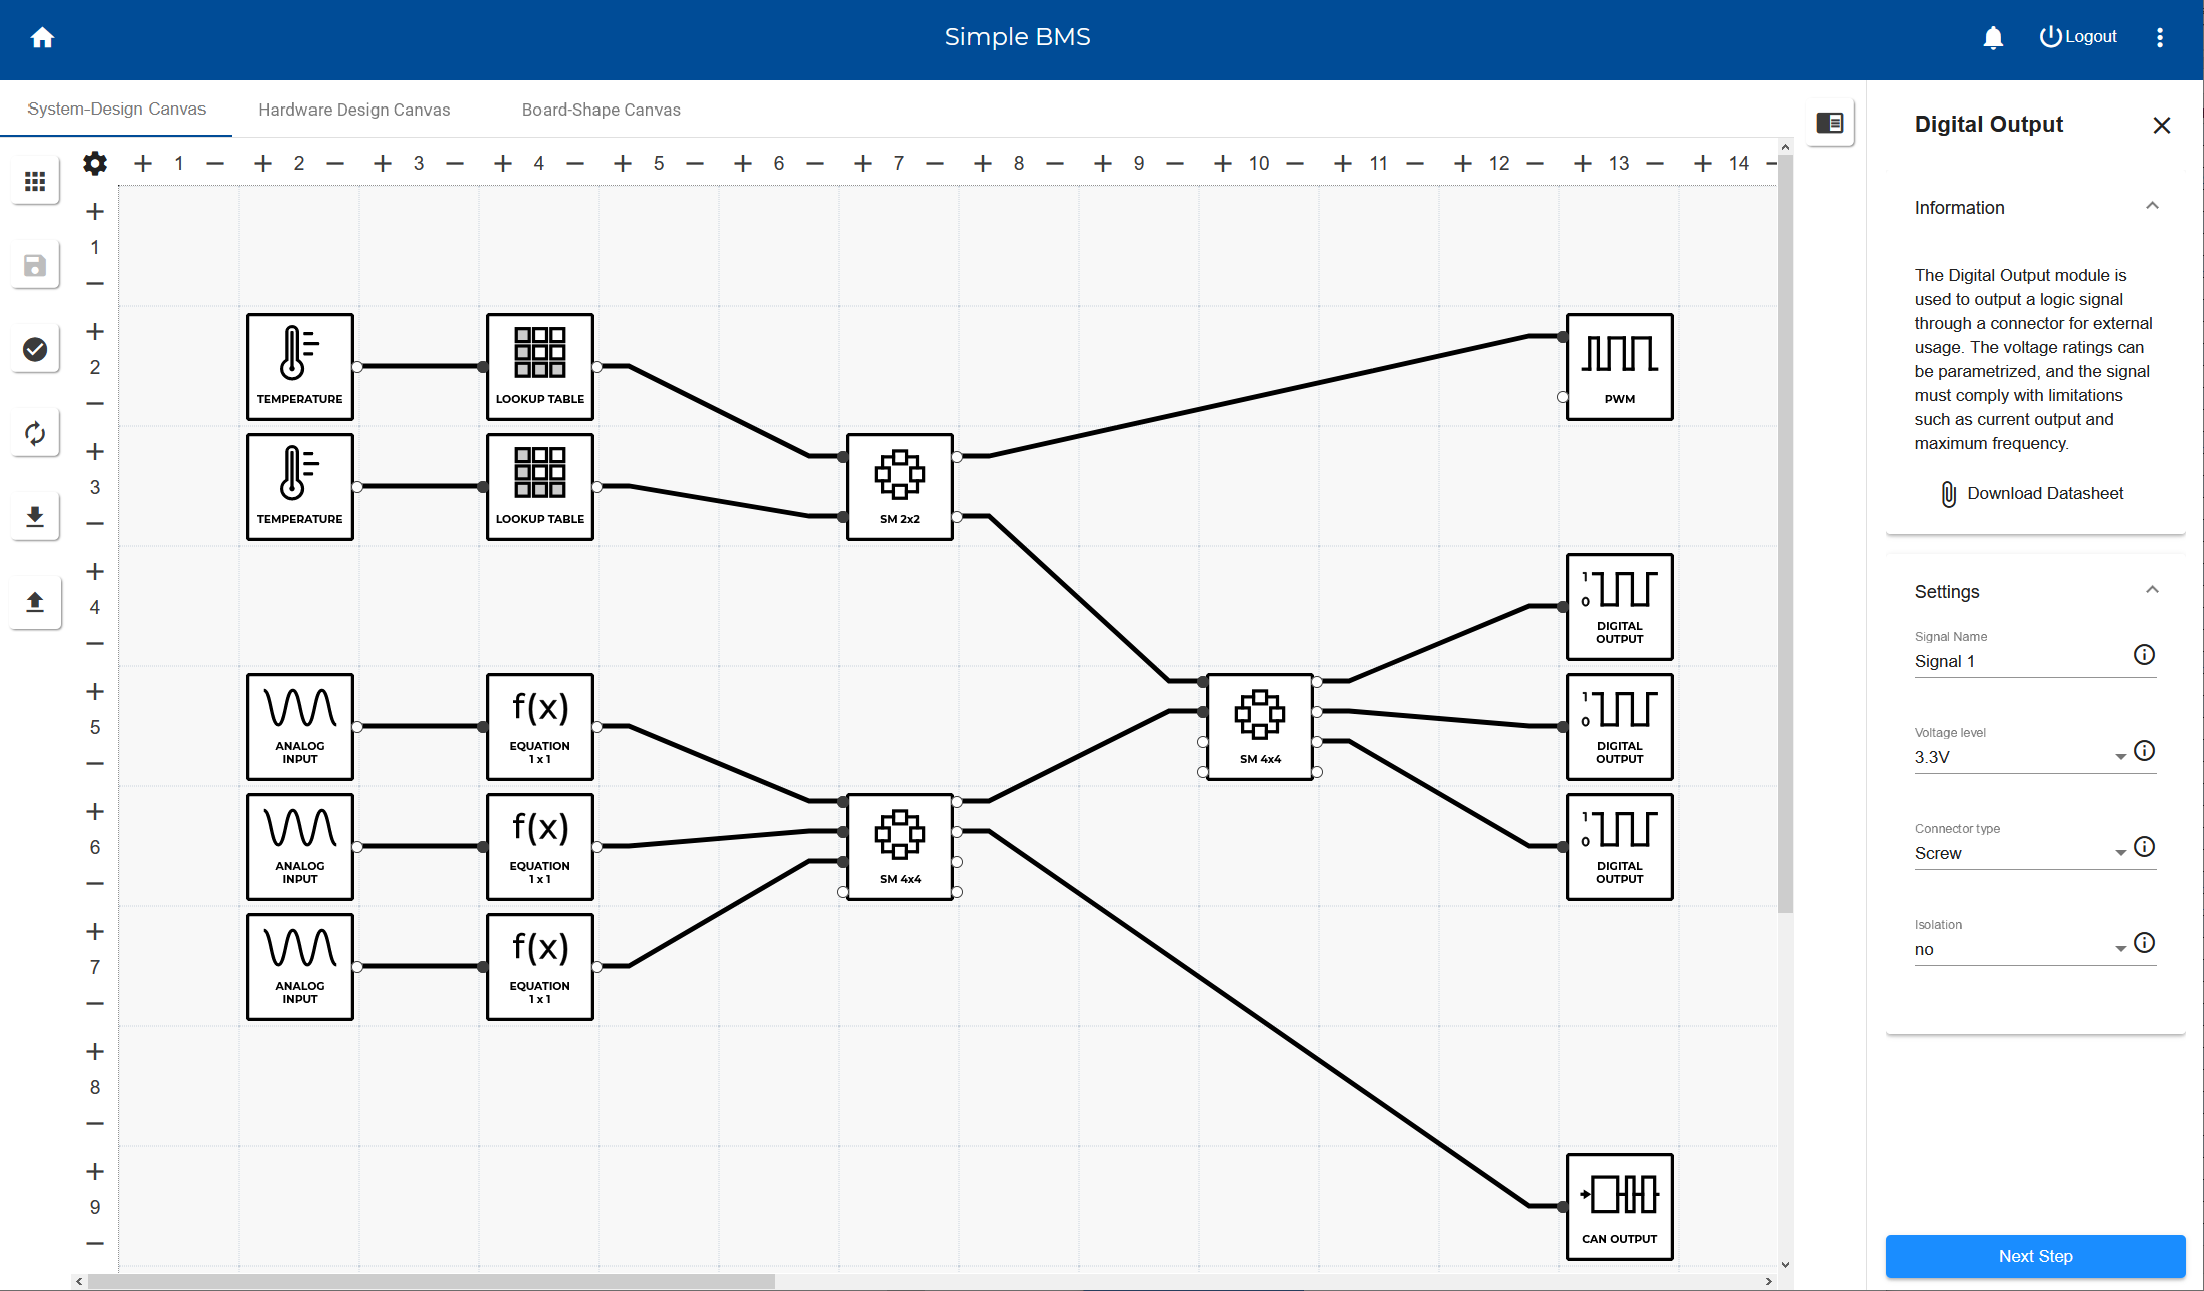2204x1291 pixels.
Task: Click the upload arrow sidebar icon
Action: pos(35,601)
